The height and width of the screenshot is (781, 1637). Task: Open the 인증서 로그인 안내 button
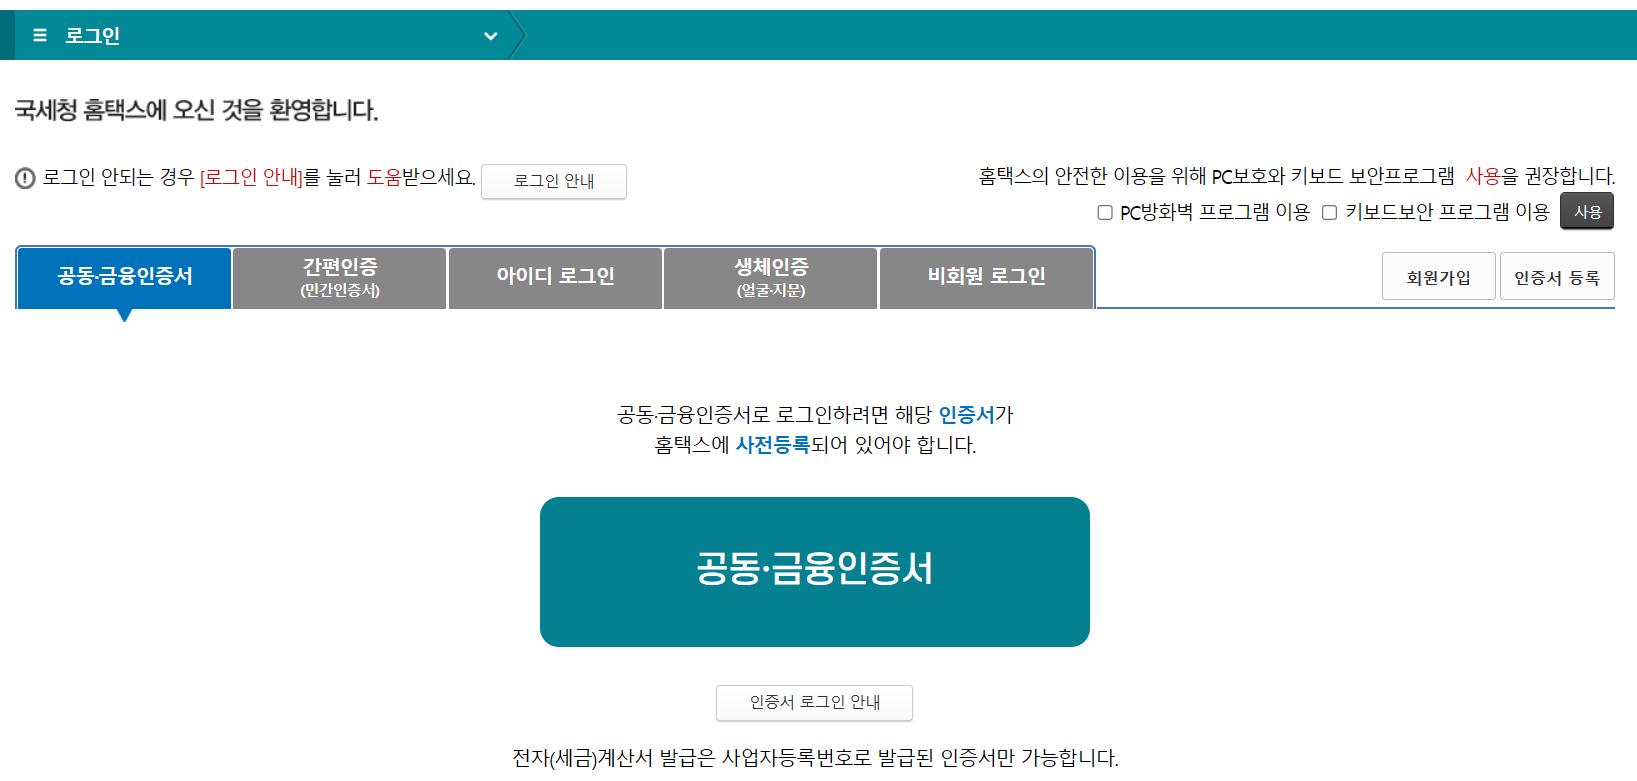(814, 702)
